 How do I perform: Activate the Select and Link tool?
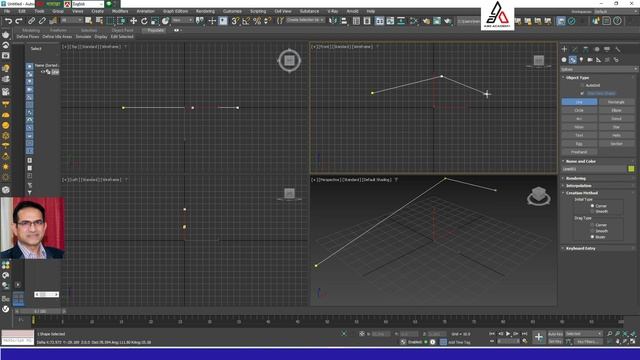[x=31, y=21]
